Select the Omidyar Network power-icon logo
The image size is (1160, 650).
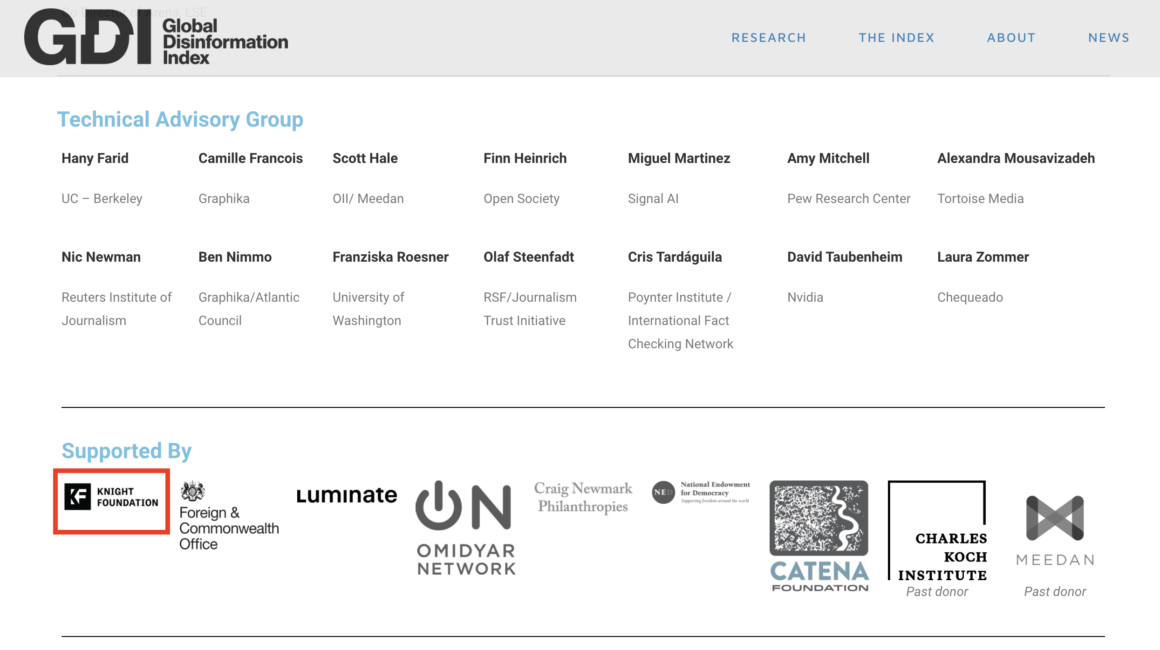coord(465,528)
